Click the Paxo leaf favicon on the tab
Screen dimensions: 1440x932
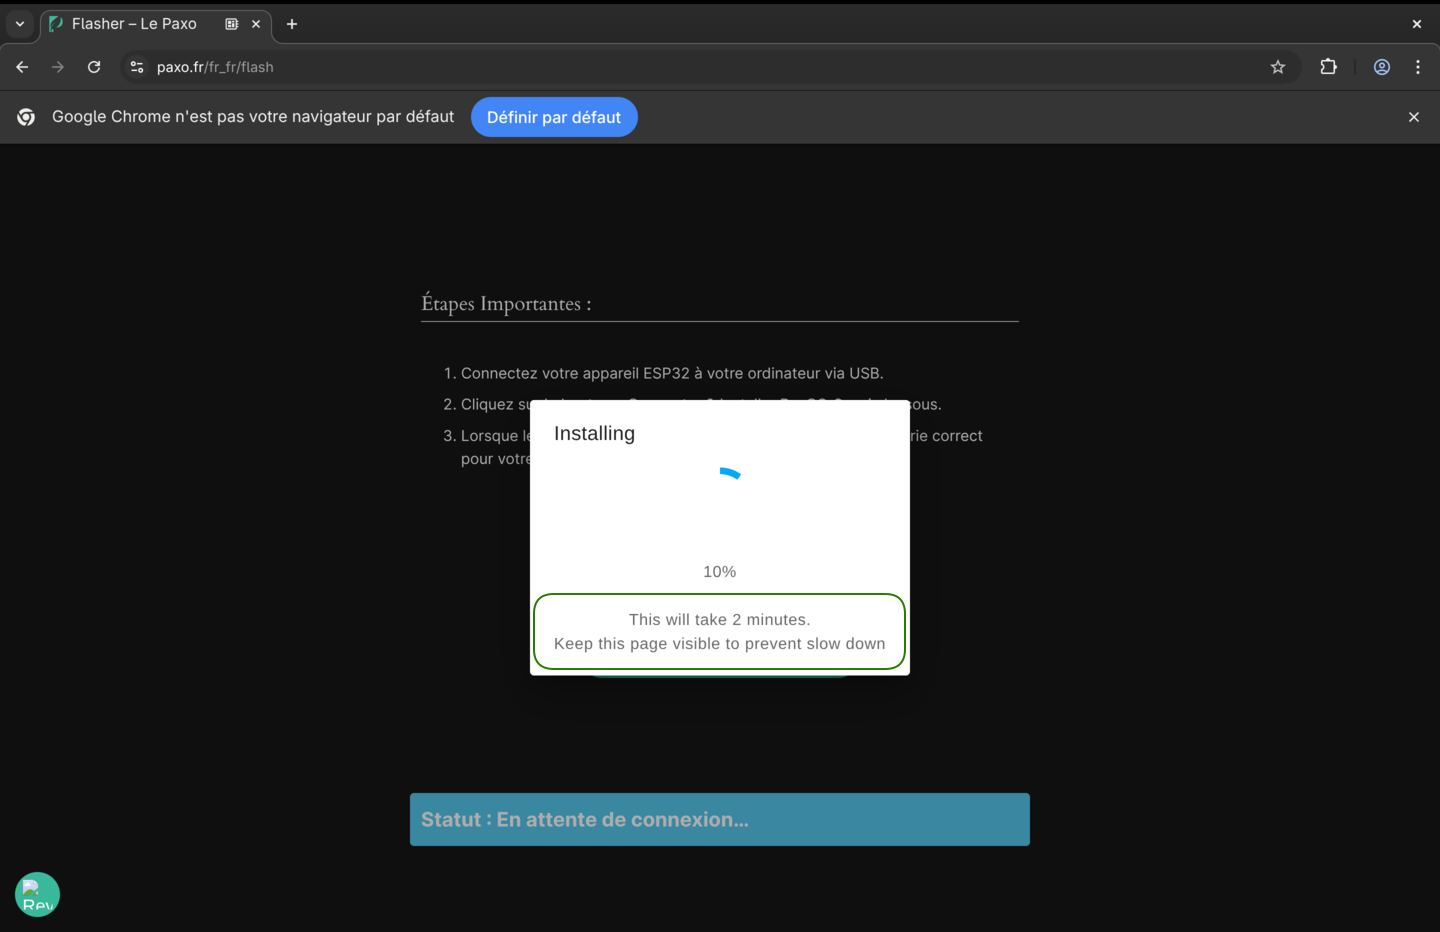point(55,23)
